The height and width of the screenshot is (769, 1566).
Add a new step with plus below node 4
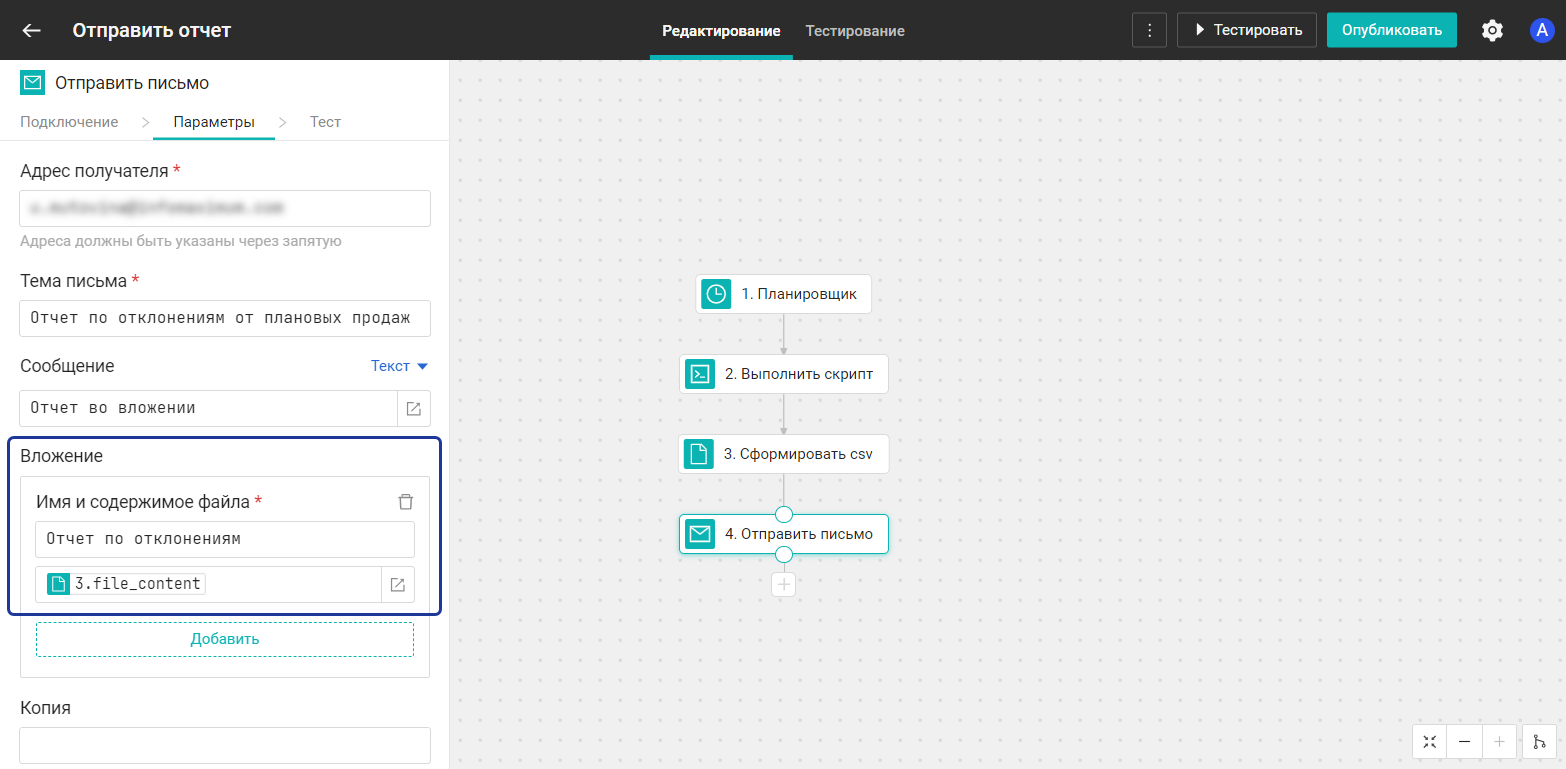pos(784,584)
